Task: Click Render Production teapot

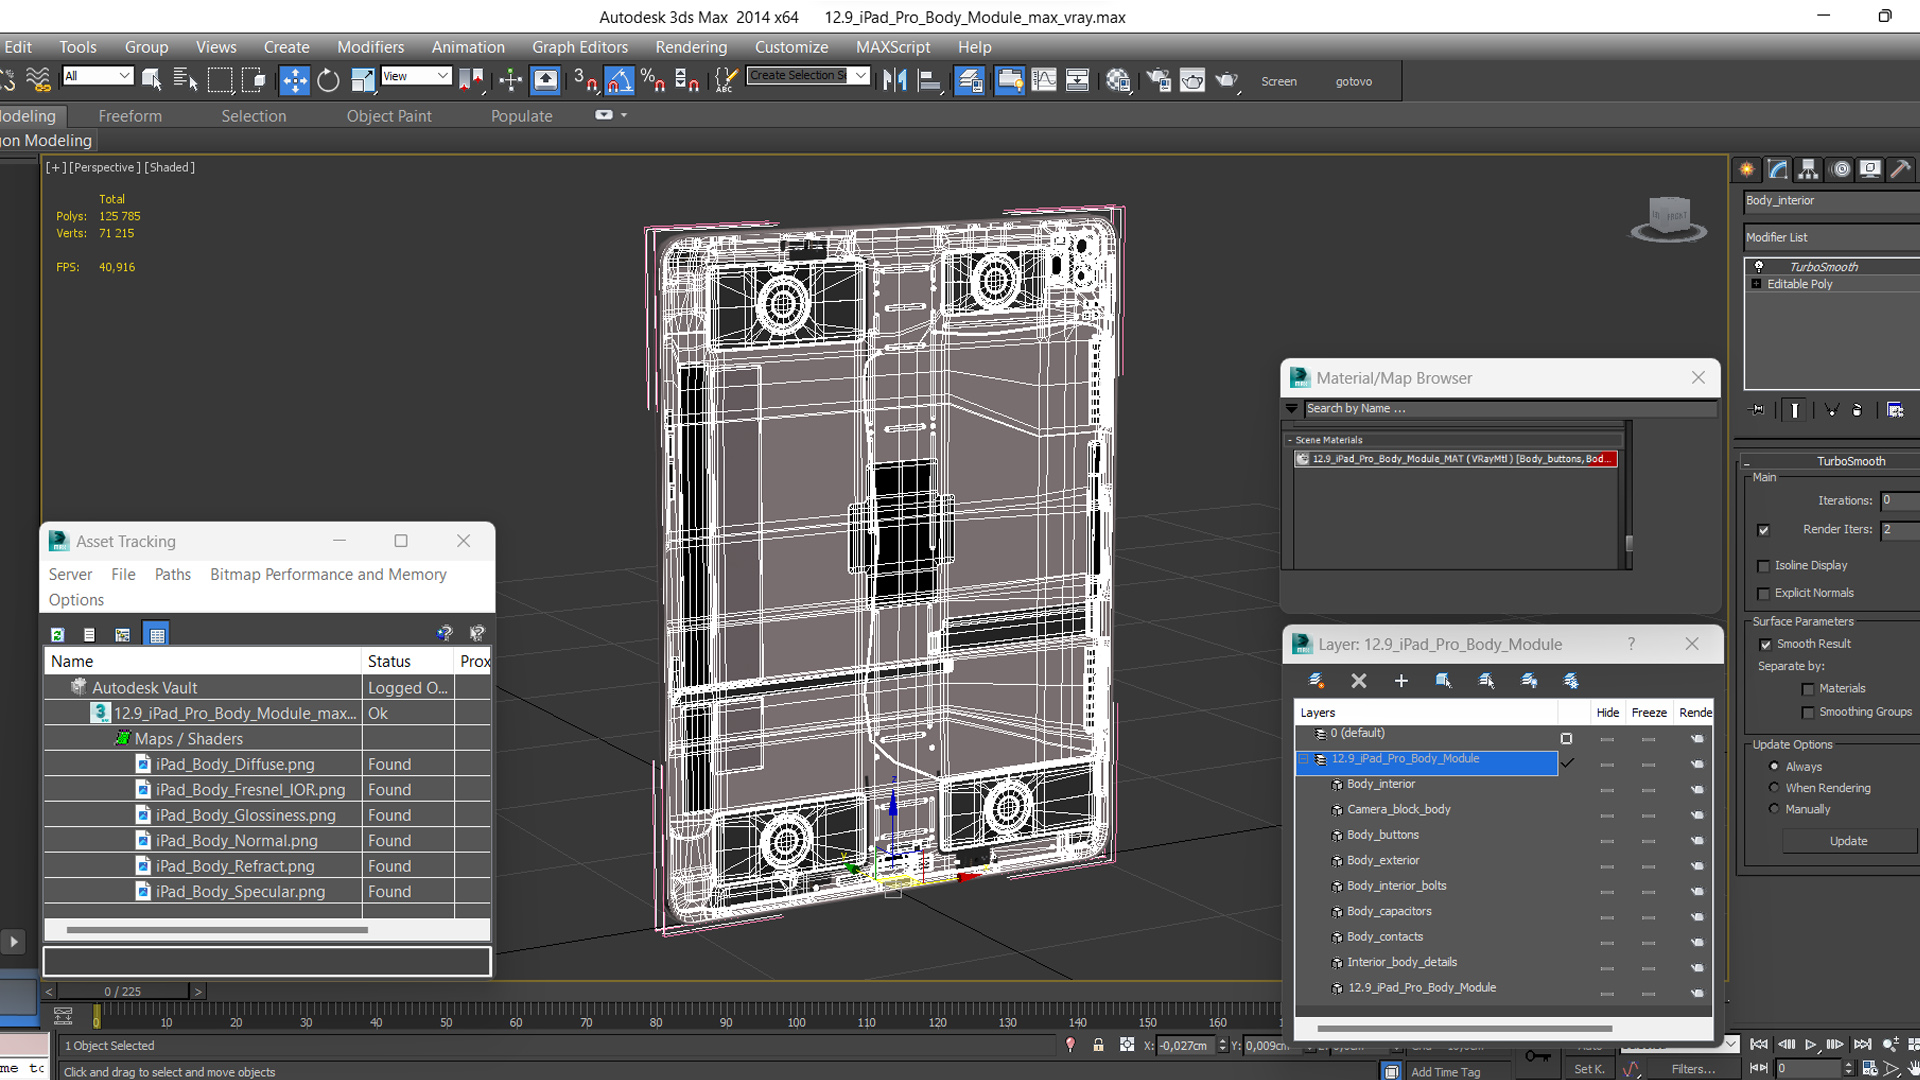Action: (x=1227, y=80)
